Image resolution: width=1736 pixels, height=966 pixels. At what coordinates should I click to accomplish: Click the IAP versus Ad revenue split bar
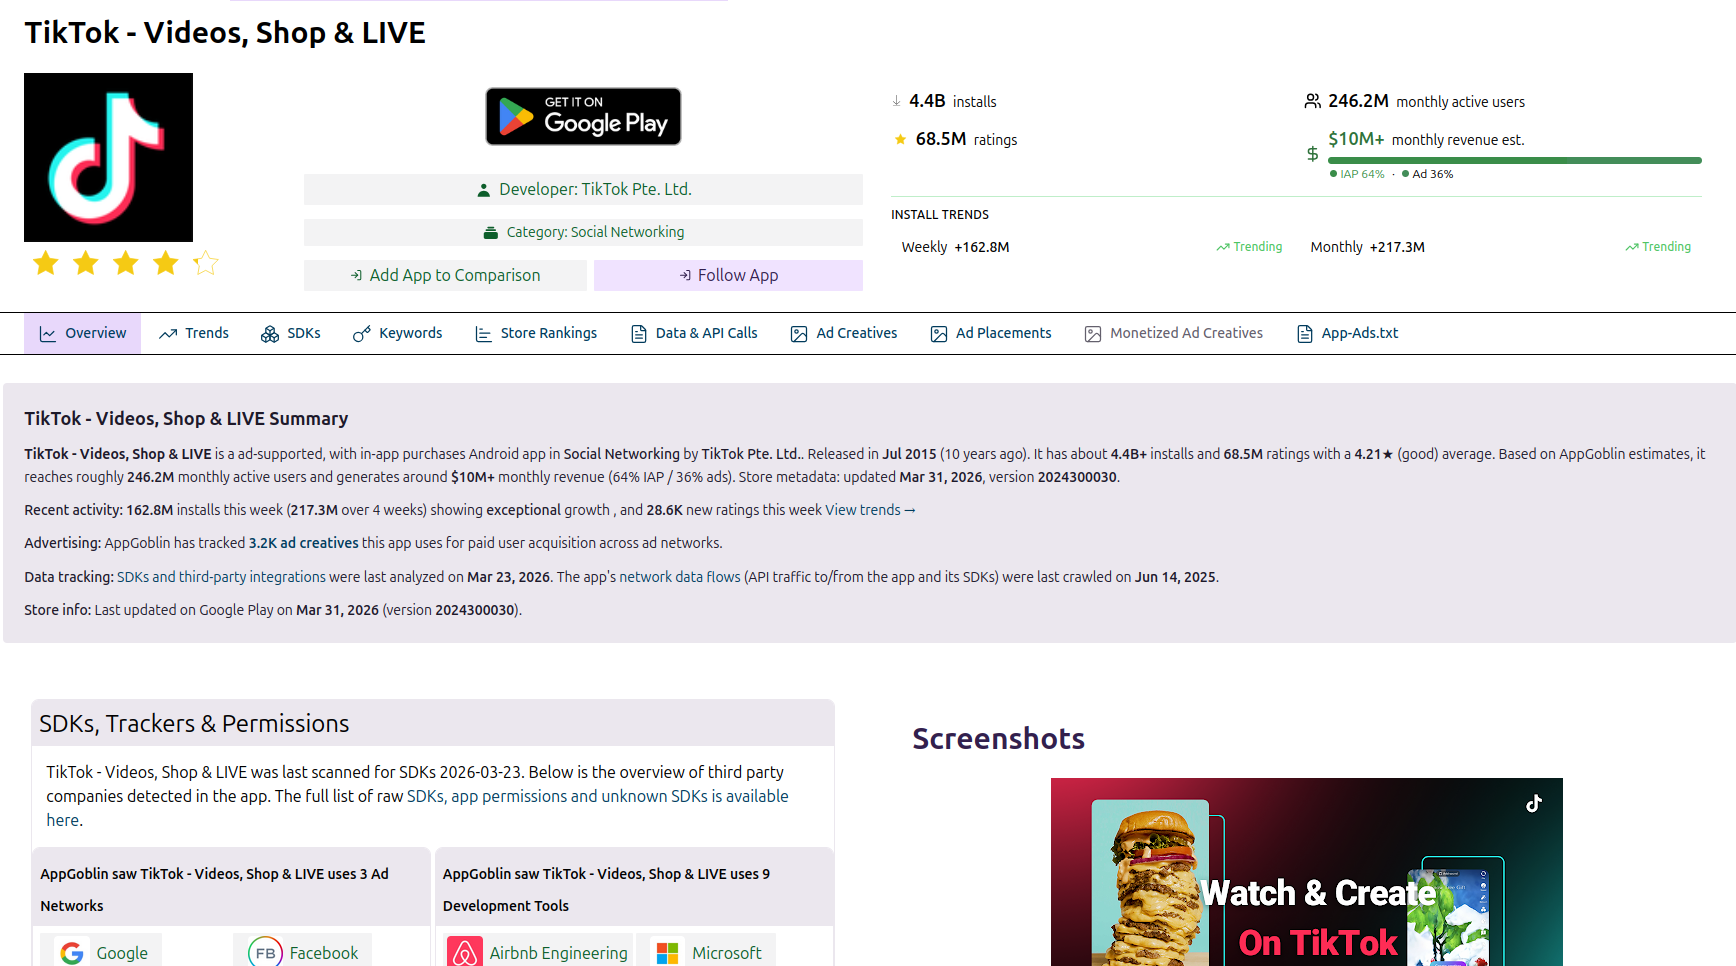click(1513, 159)
